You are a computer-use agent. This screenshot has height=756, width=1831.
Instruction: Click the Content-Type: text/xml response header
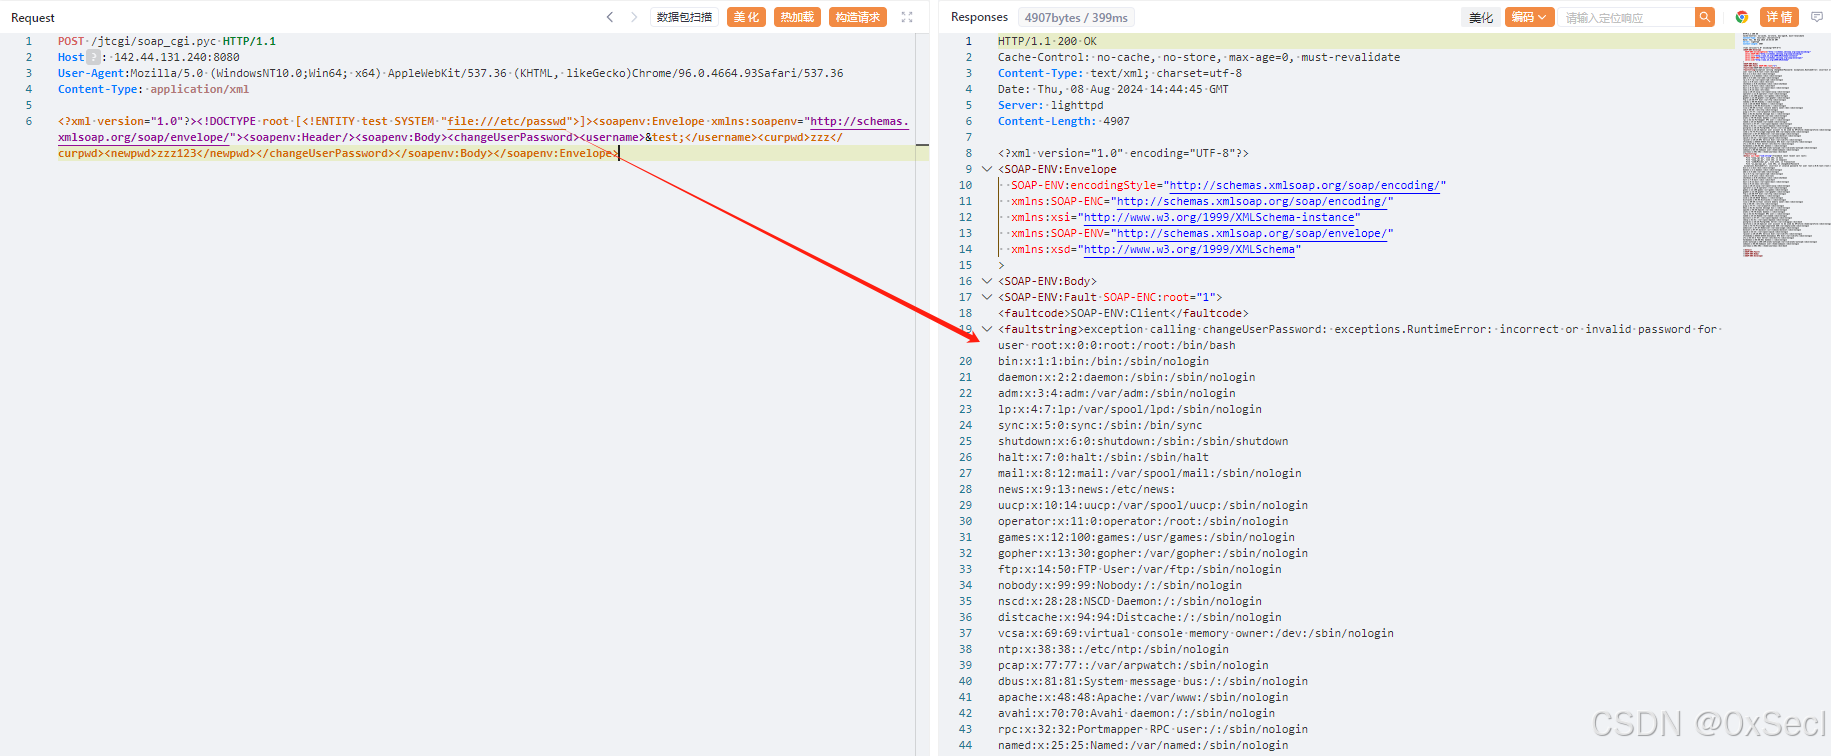coord(1120,73)
